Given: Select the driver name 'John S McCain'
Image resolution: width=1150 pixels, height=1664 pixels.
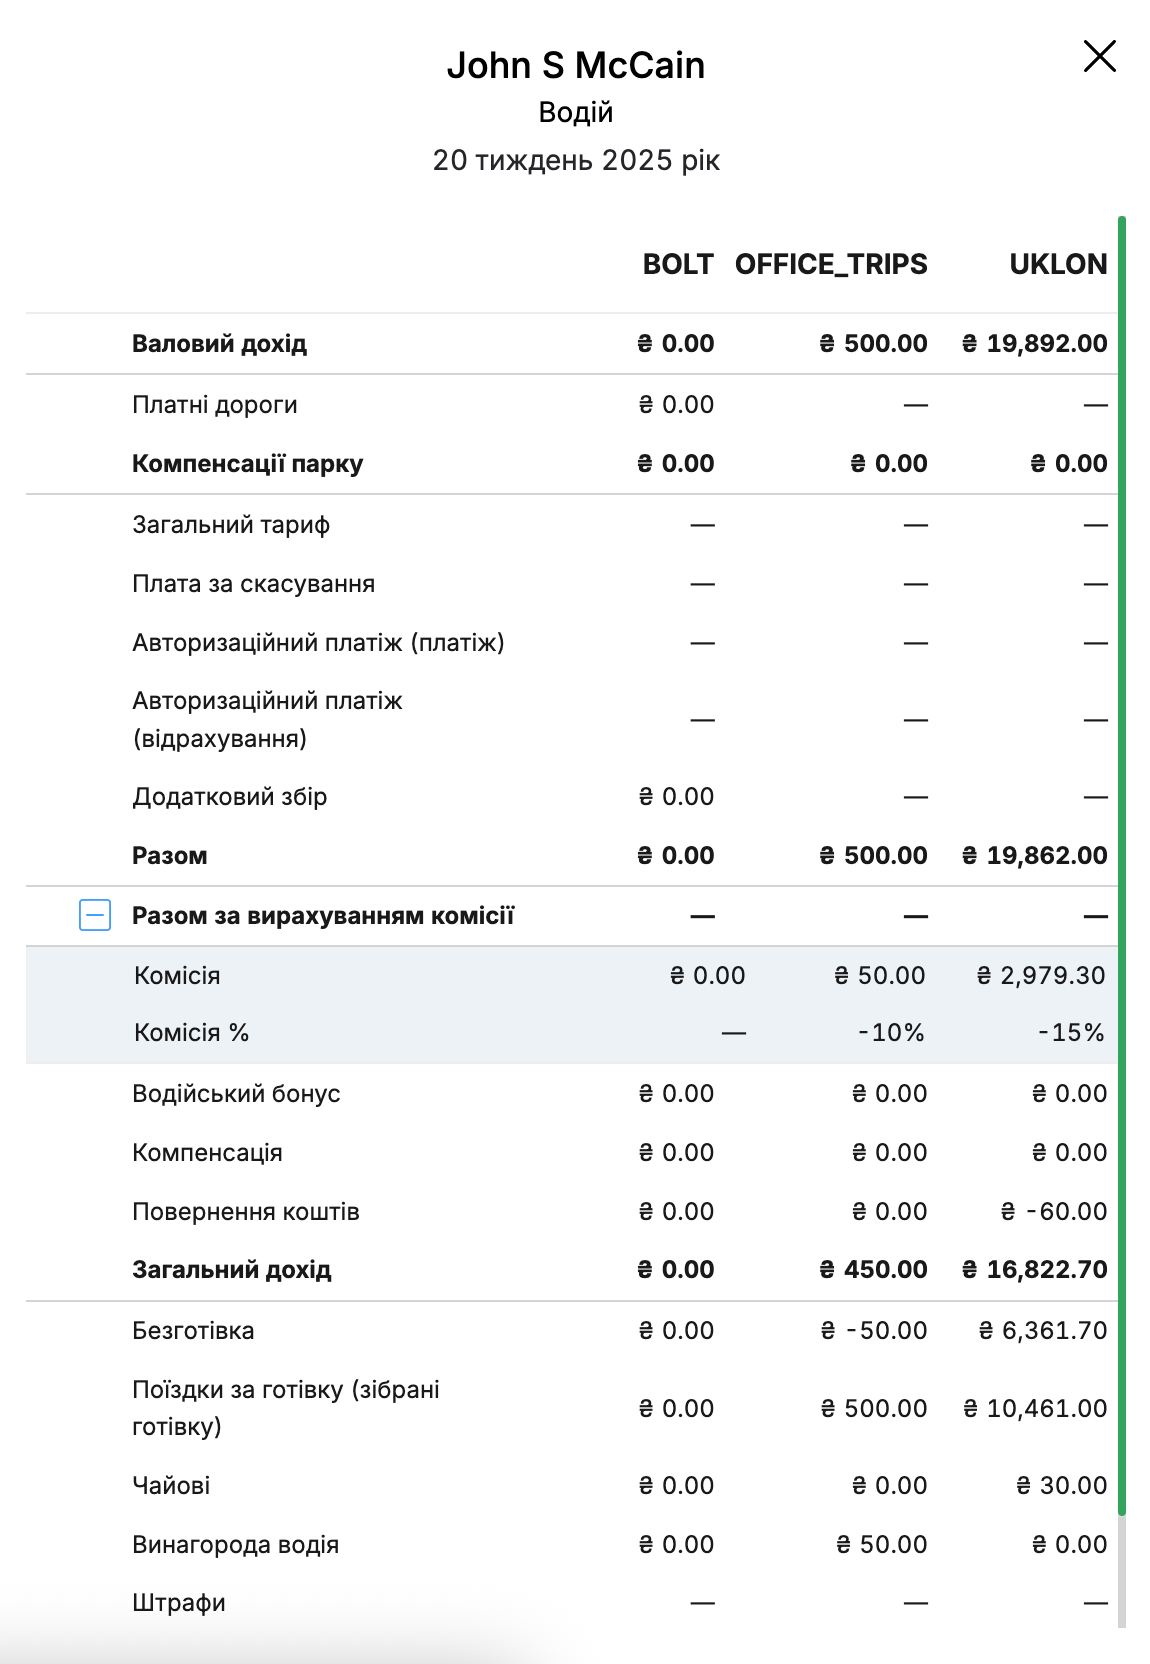Looking at the screenshot, I should coord(576,65).
